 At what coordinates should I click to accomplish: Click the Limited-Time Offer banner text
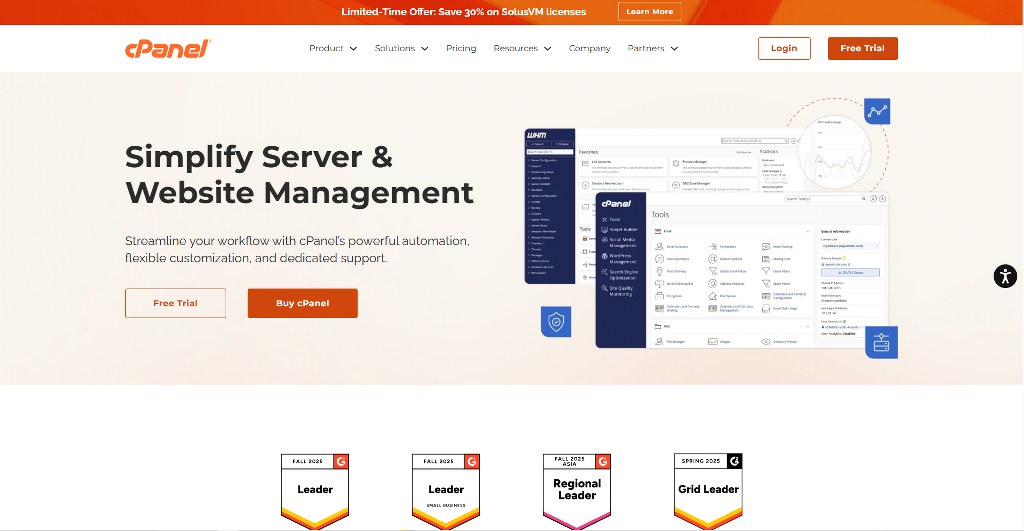pos(464,12)
